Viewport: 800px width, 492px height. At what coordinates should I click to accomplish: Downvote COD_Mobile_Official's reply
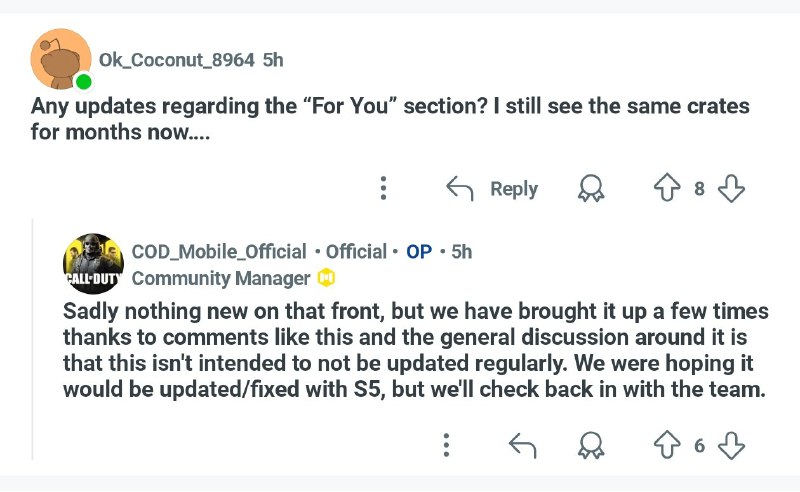731,445
